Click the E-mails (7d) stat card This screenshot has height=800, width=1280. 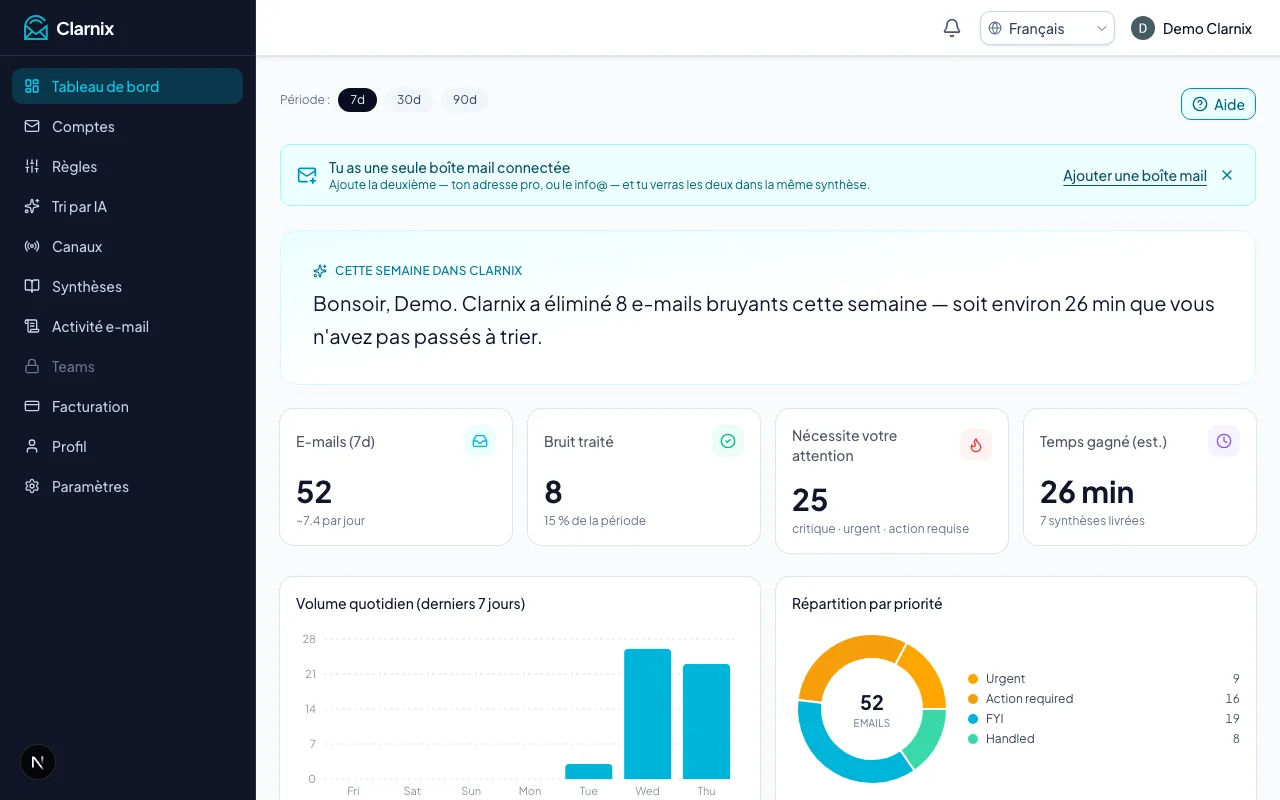(396, 477)
